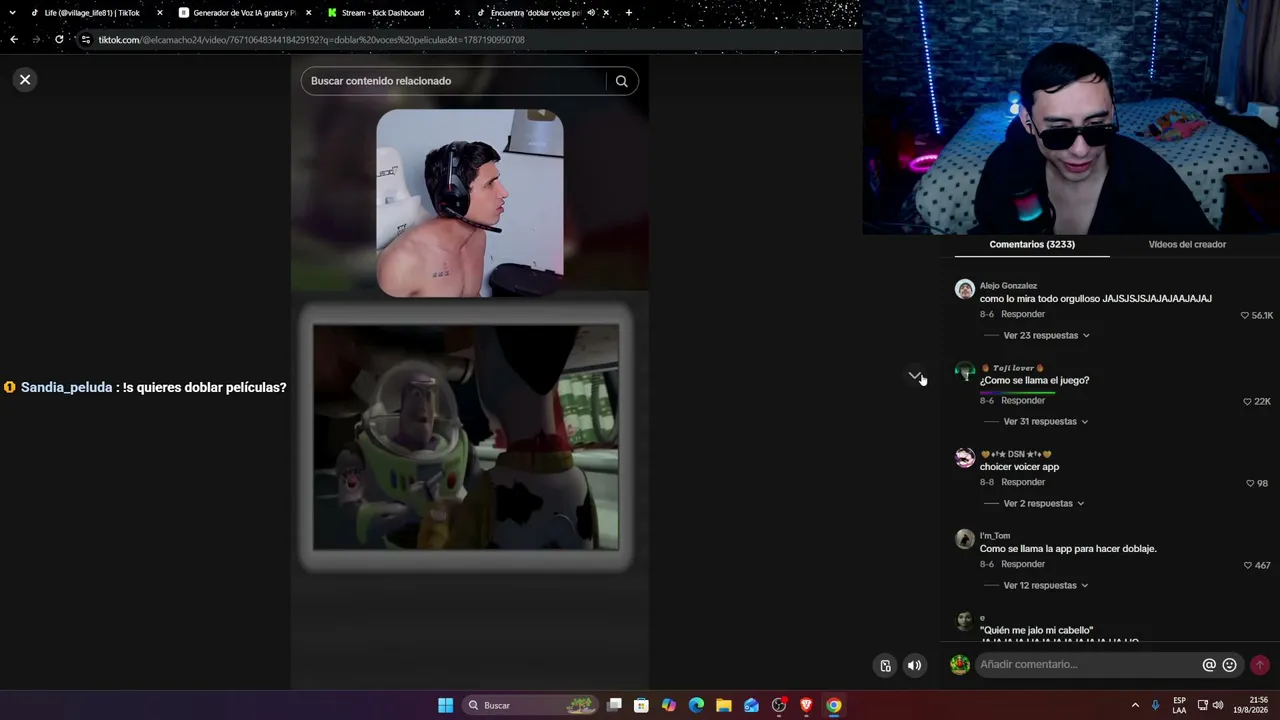Close the 'Encuentra doblar voces' tab
The width and height of the screenshot is (1280, 720).
[x=606, y=13]
